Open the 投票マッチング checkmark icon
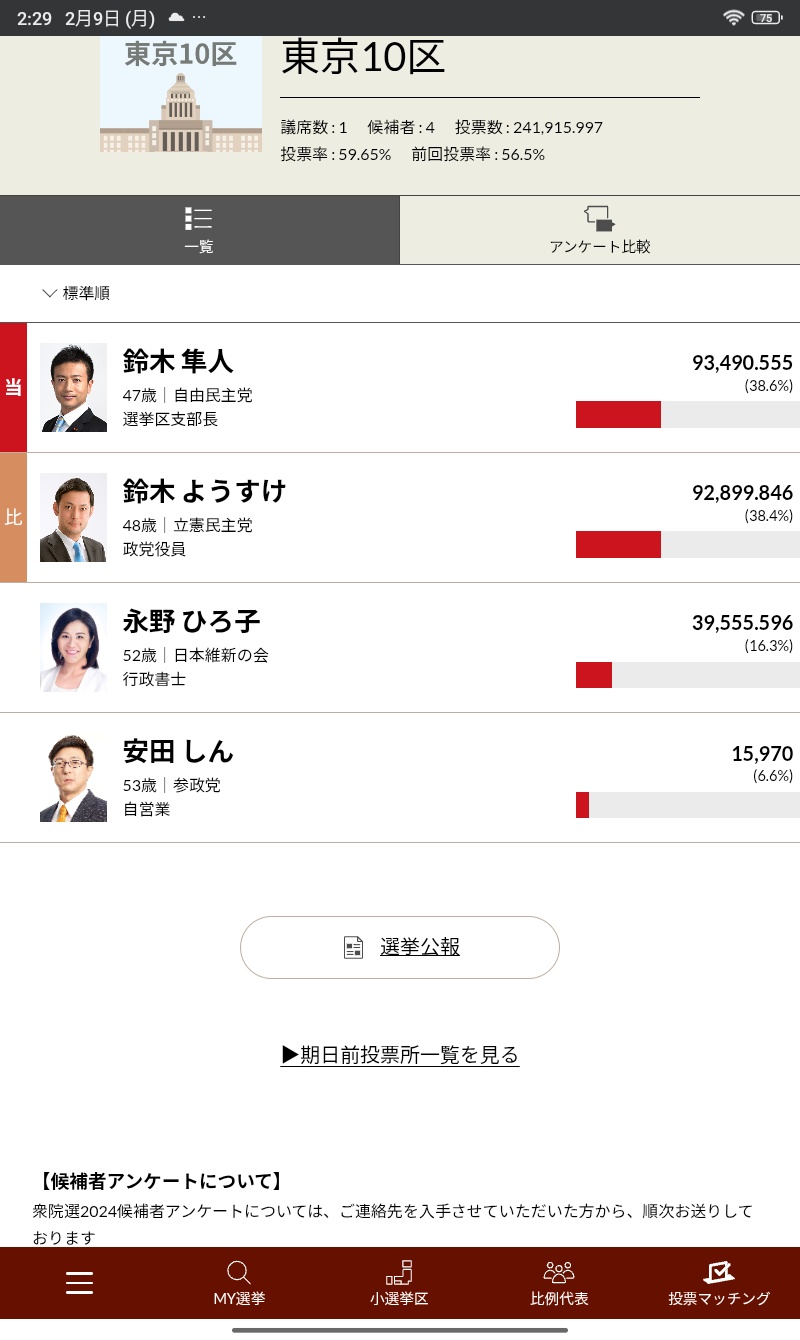The height and width of the screenshot is (1340, 800). pos(719,1272)
